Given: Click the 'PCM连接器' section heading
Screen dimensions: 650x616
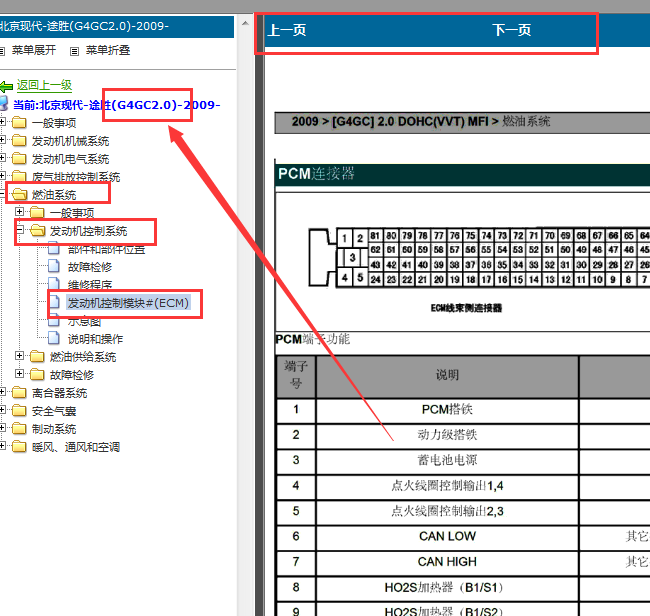Looking at the screenshot, I should pyautogui.click(x=316, y=174).
